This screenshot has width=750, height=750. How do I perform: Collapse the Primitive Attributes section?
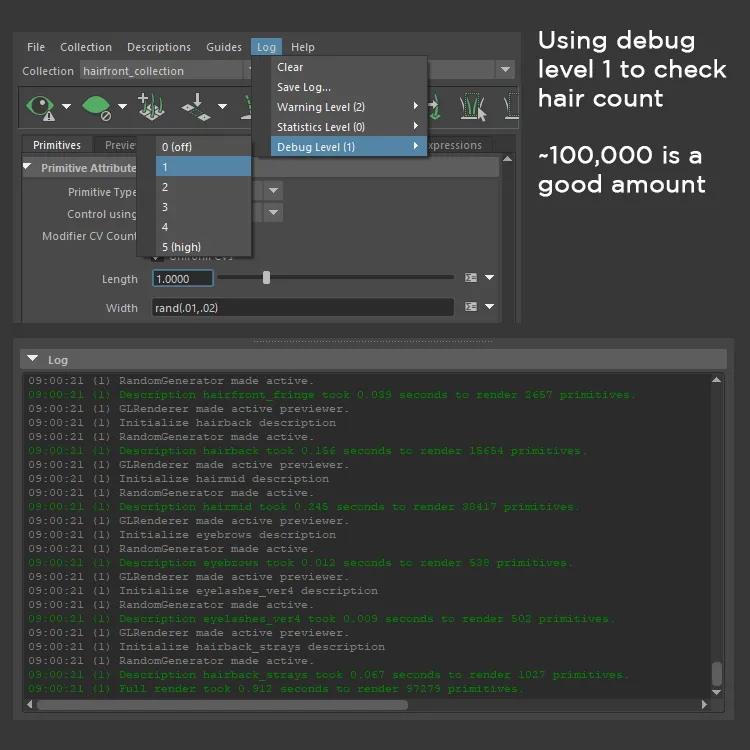tap(27, 166)
